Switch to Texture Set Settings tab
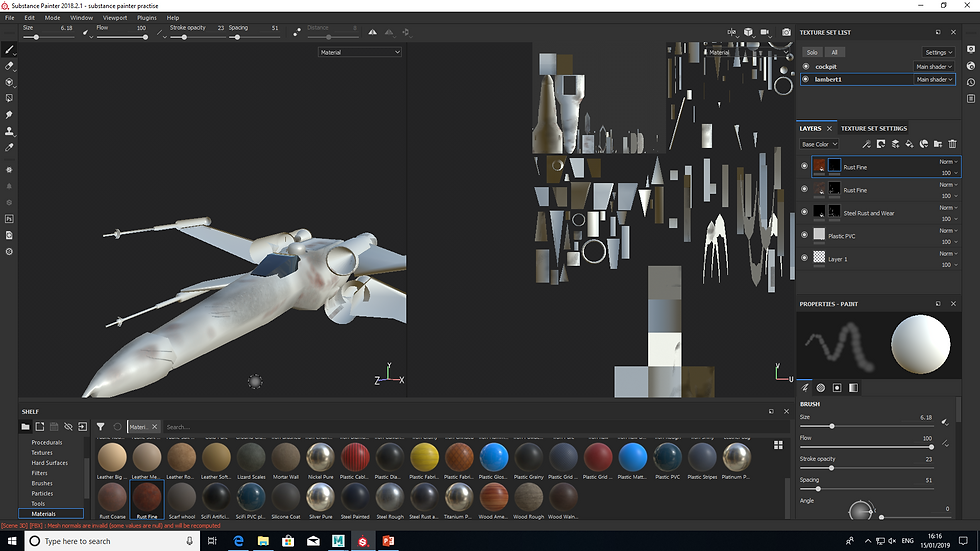The height and width of the screenshot is (551, 980). 873,128
